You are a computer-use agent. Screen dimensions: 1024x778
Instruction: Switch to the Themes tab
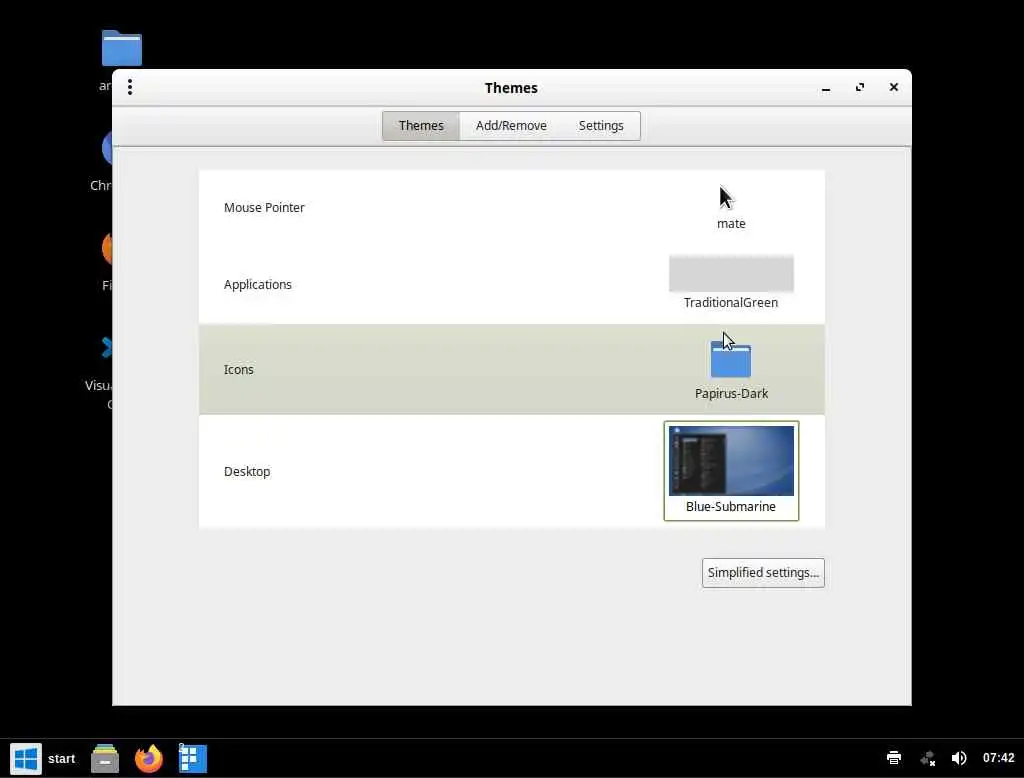tap(421, 125)
